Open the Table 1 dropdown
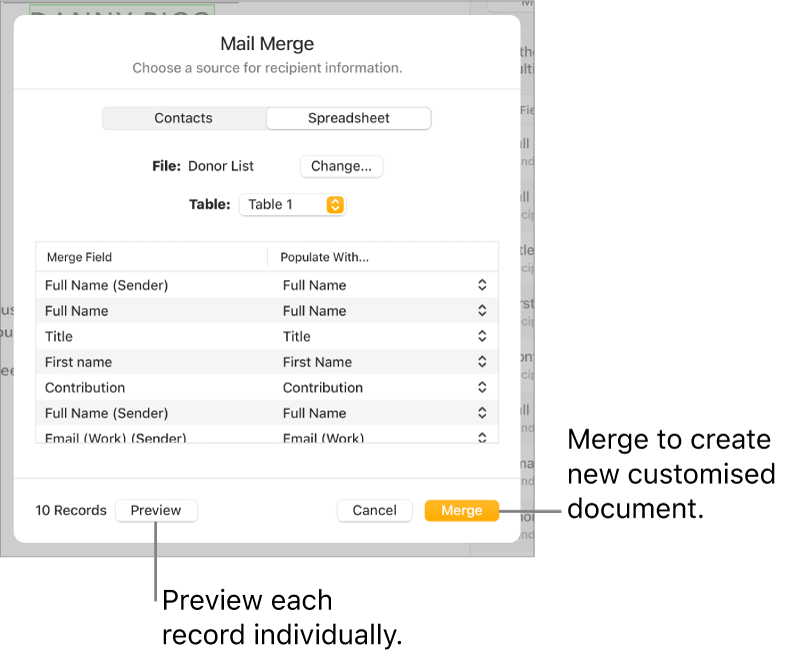Screen dimensions: 806x660 [292, 204]
